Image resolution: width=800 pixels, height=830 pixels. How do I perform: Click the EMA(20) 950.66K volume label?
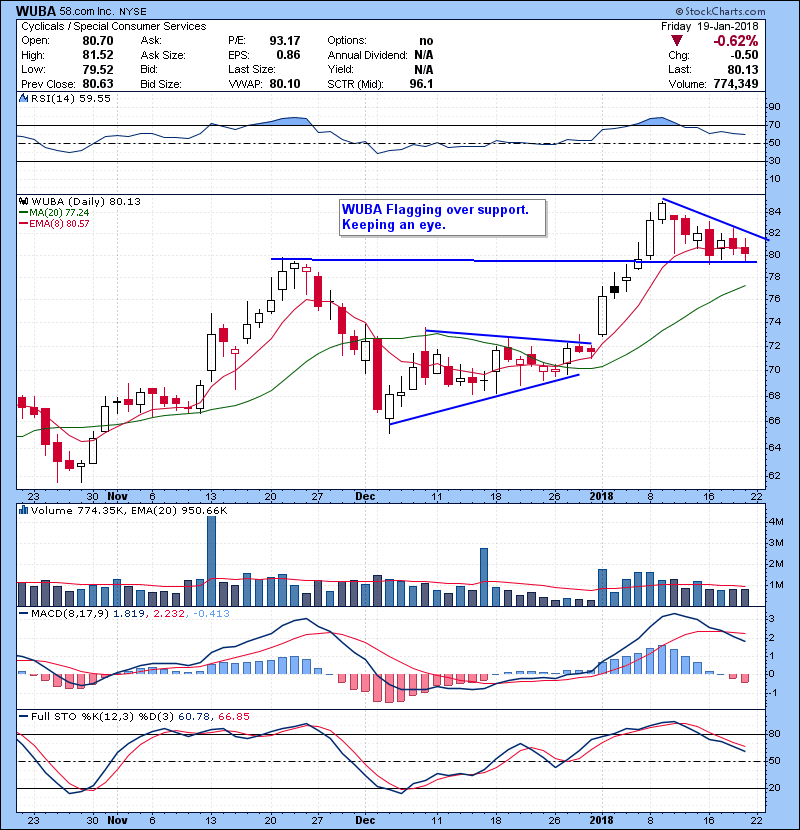180,510
